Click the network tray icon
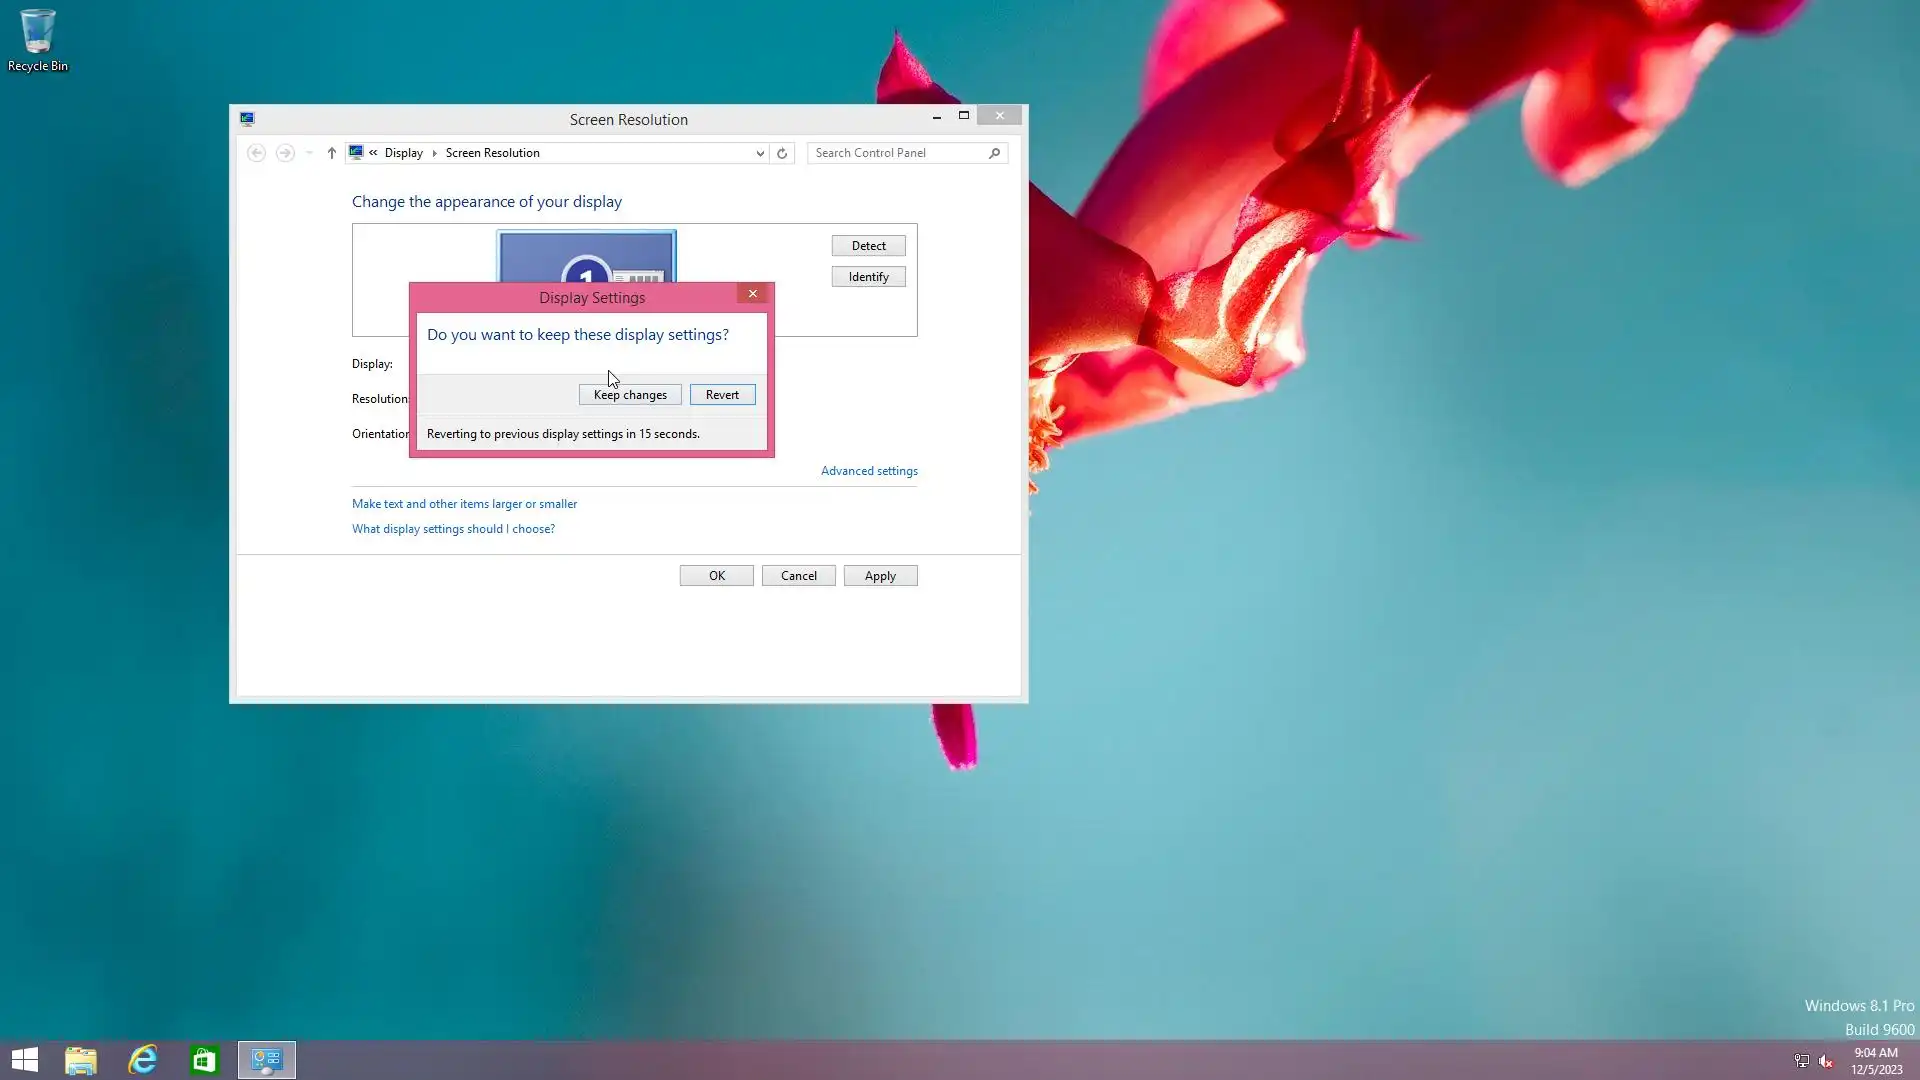Viewport: 1920px width, 1080px height. click(x=1801, y=1061)
